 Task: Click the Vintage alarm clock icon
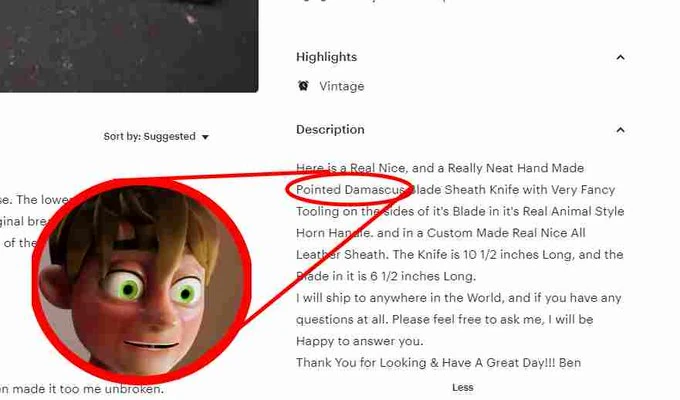point(303,86)
